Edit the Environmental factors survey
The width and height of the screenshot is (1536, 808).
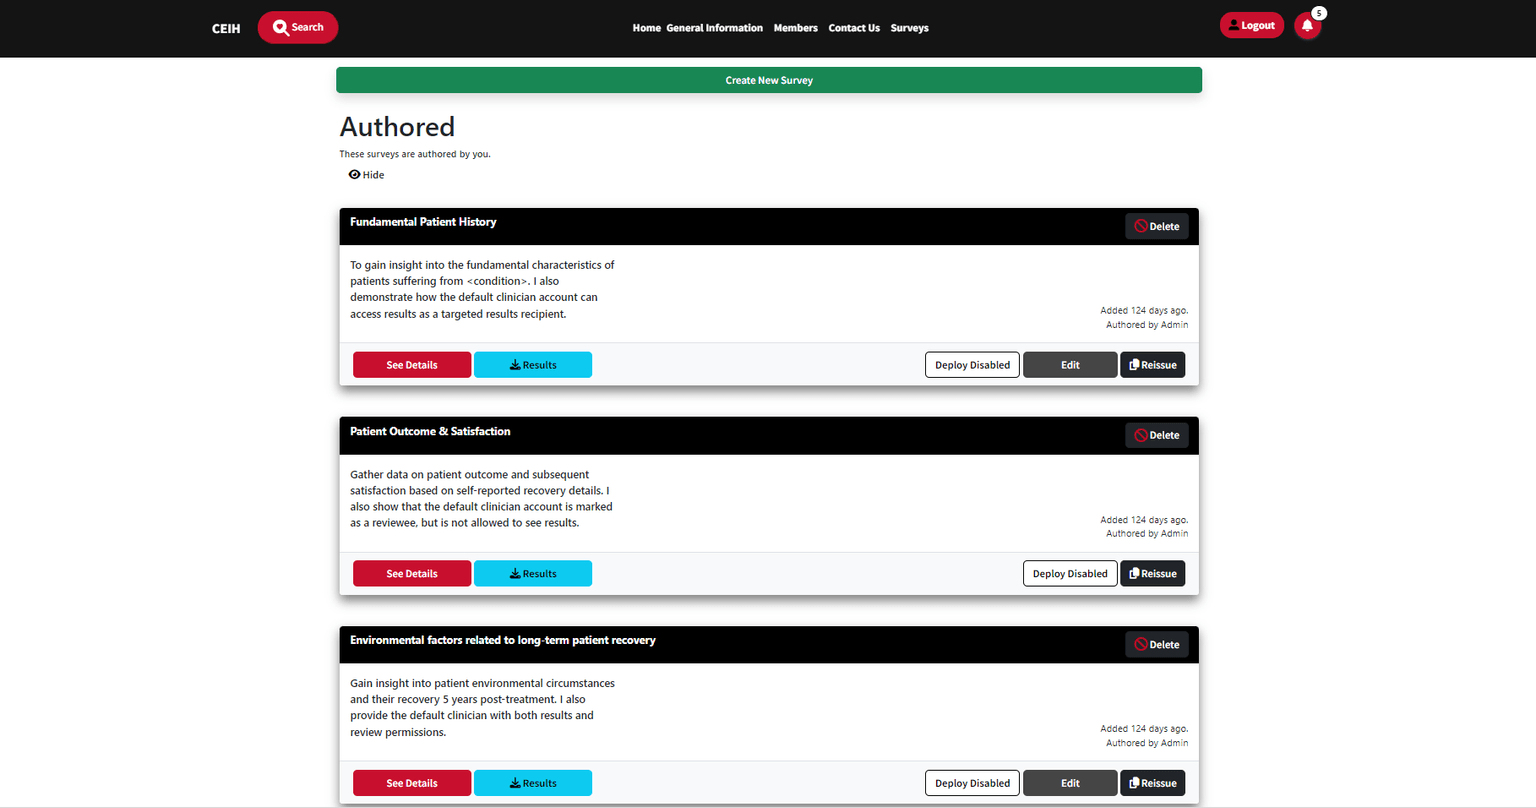tap(1070, 783)
